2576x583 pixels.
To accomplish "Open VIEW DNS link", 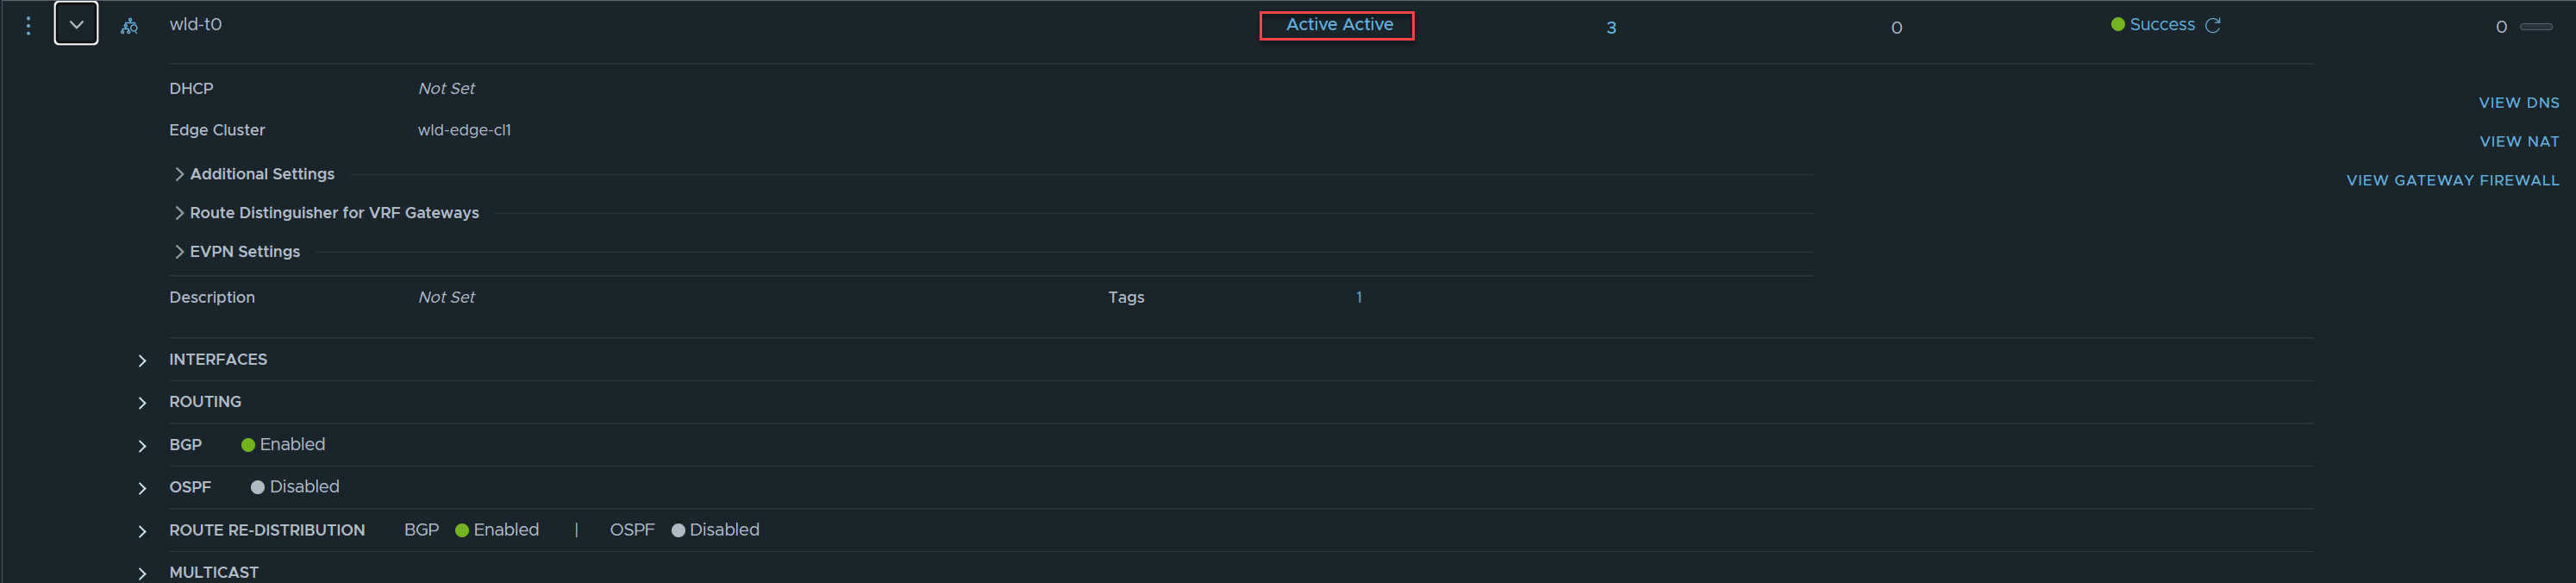I will (x=2518, y=103).
